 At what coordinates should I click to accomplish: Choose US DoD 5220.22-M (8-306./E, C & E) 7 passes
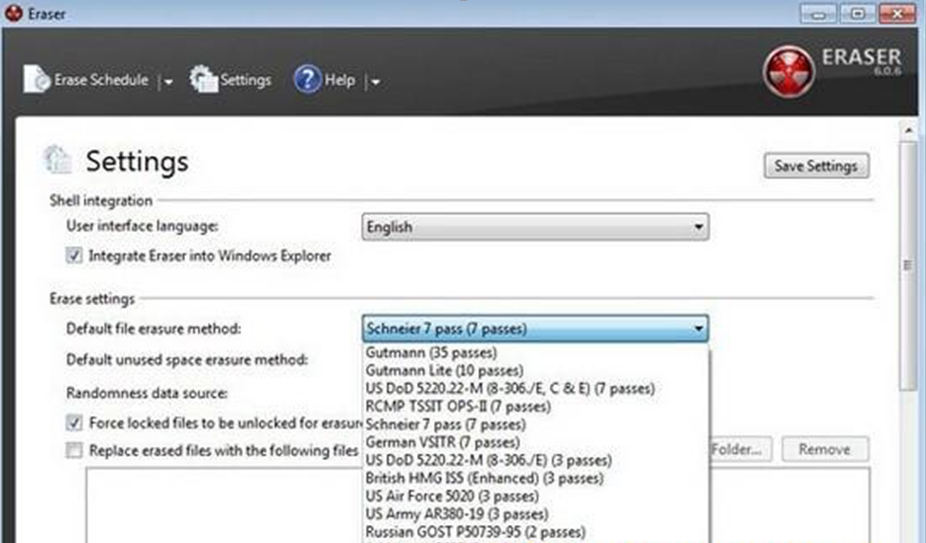[x=535, y=389]
